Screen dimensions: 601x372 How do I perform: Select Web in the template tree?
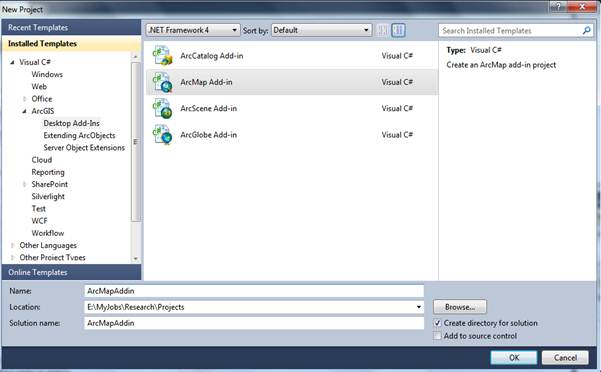pyautogui.click(x=39, y=87)
